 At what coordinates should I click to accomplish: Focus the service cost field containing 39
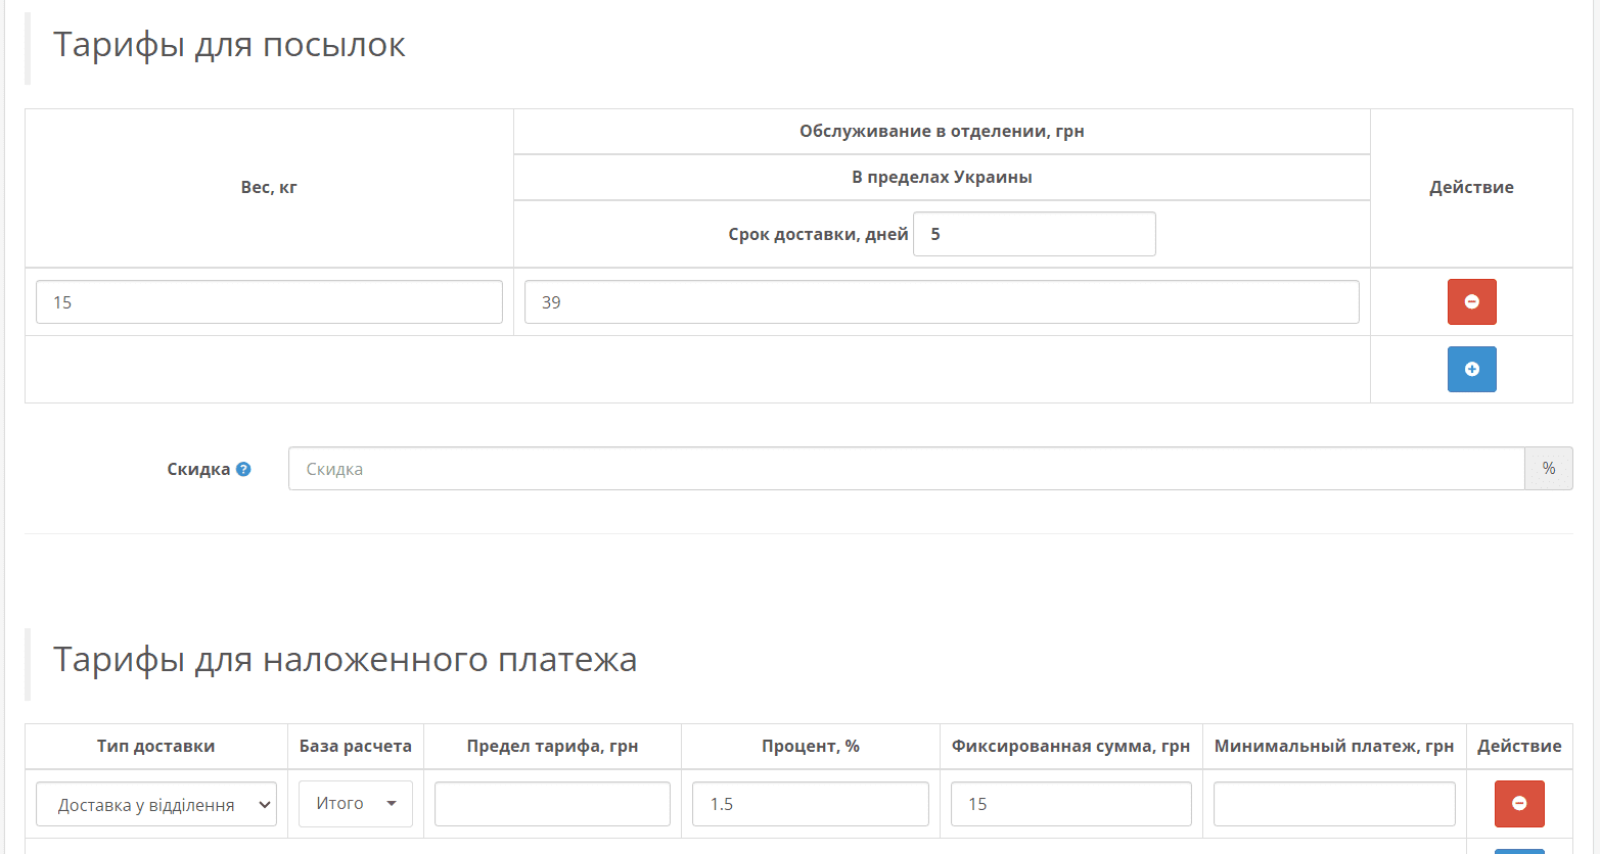941,302
